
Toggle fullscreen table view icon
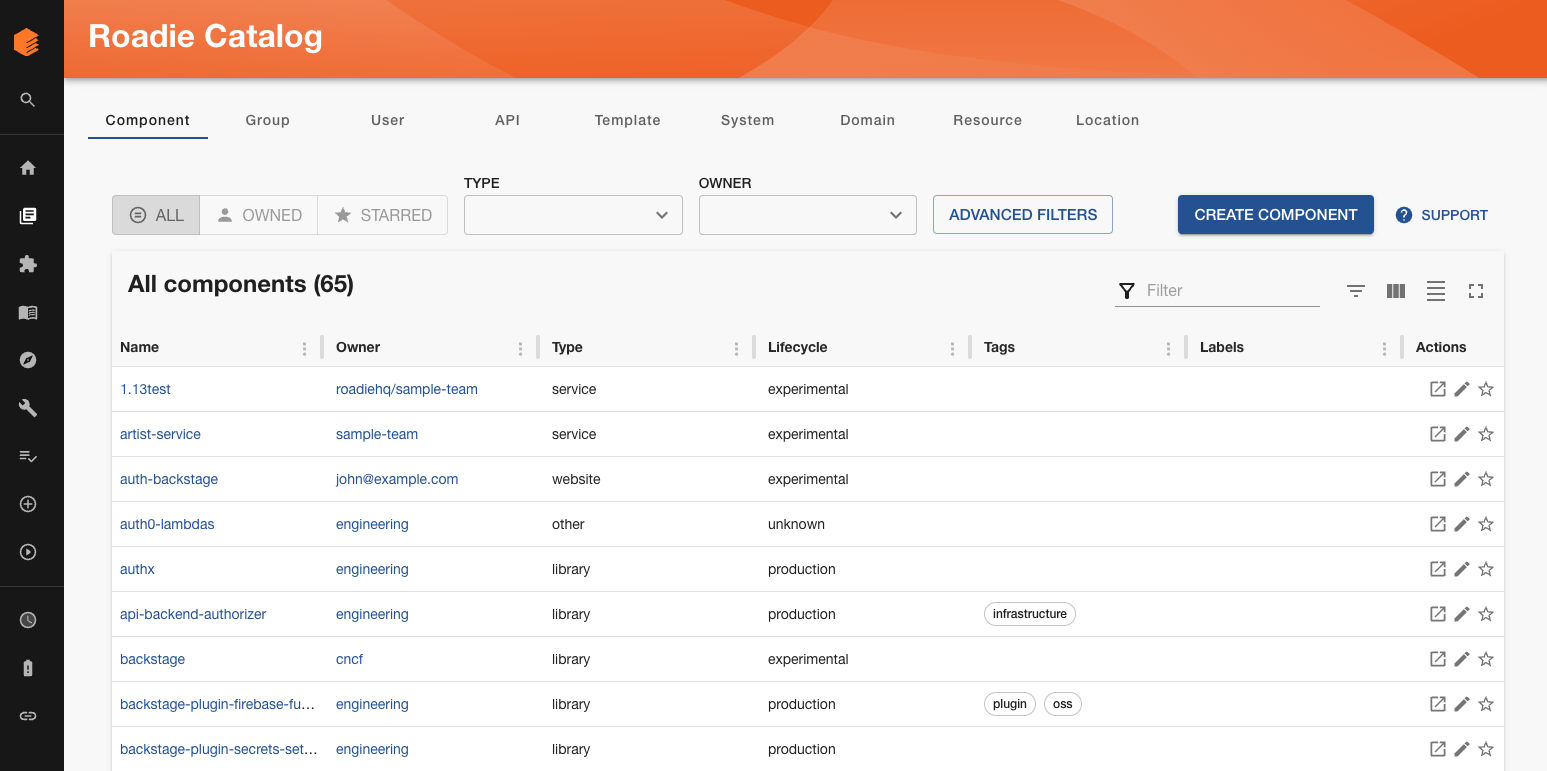pyautogui.click(x=1476, y=291)
